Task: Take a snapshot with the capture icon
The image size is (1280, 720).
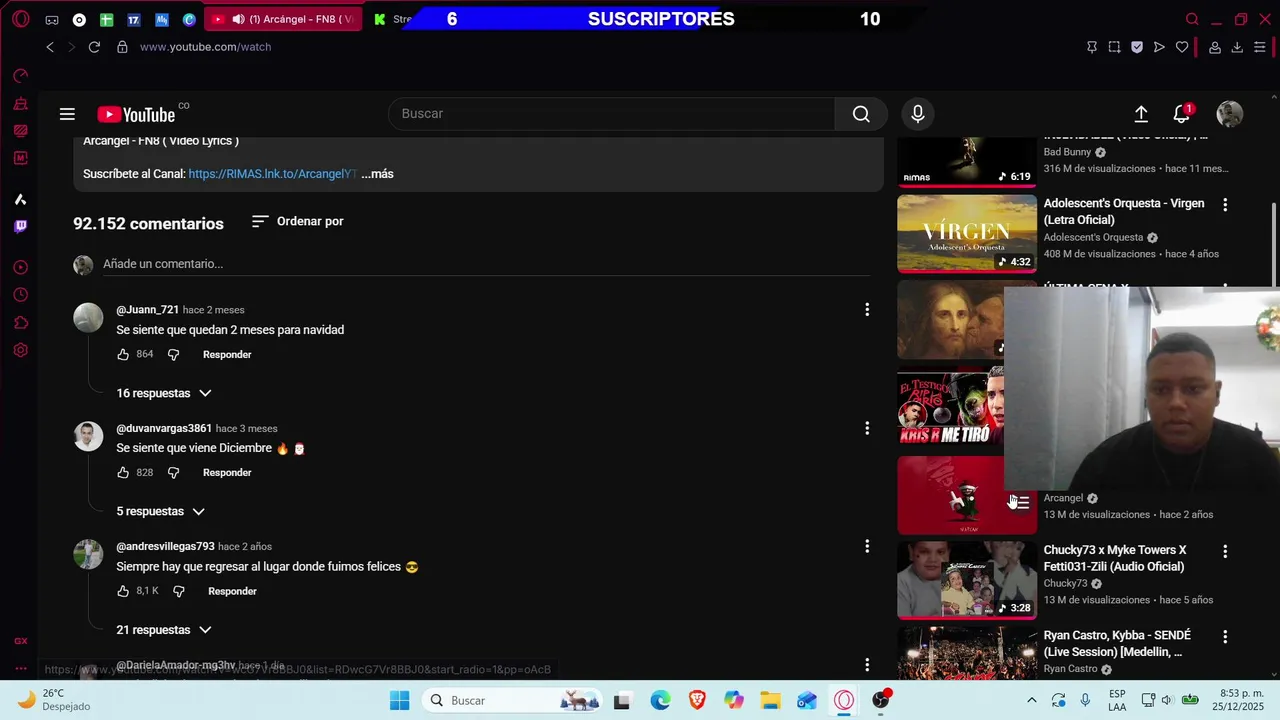Action: pos(1114,47)
